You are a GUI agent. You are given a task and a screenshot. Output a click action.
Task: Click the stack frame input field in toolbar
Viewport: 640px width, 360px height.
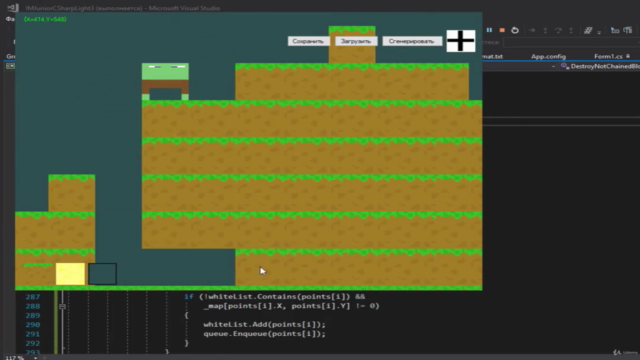point(571,42)
